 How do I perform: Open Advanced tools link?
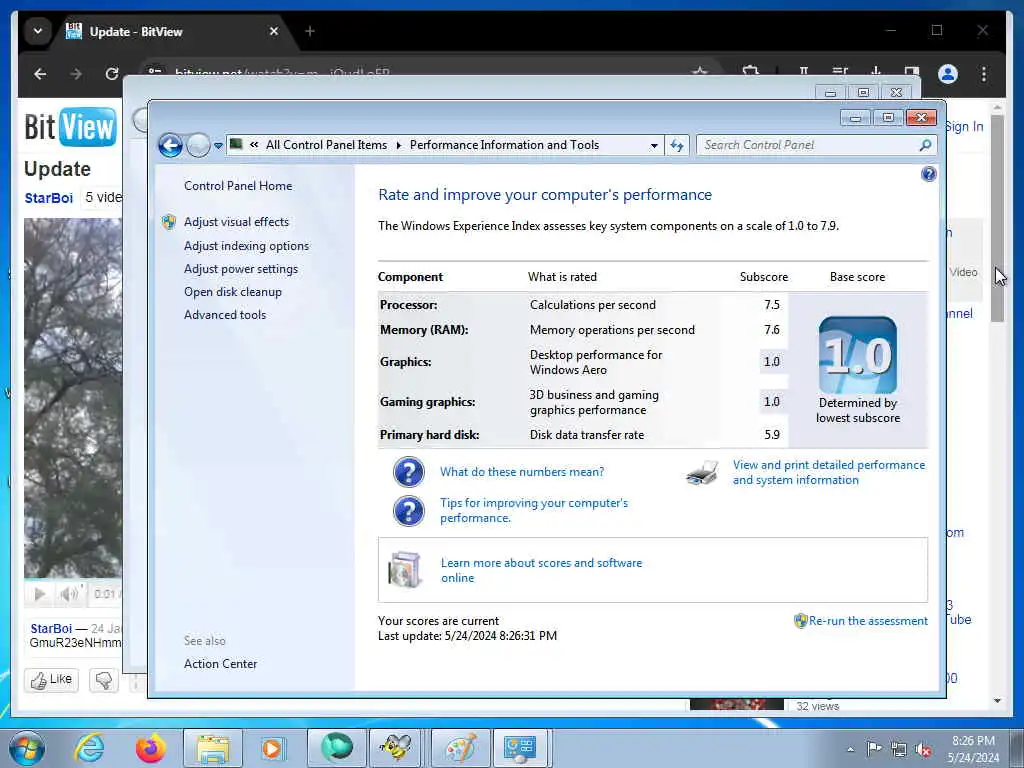coord(225,315)
